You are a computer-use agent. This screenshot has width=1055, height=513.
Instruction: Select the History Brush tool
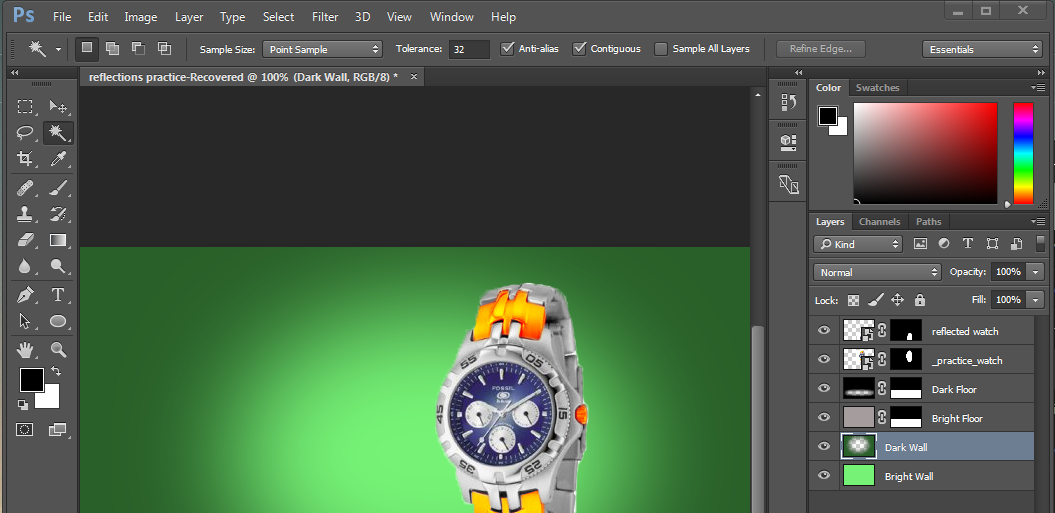(x=58, y=214)
